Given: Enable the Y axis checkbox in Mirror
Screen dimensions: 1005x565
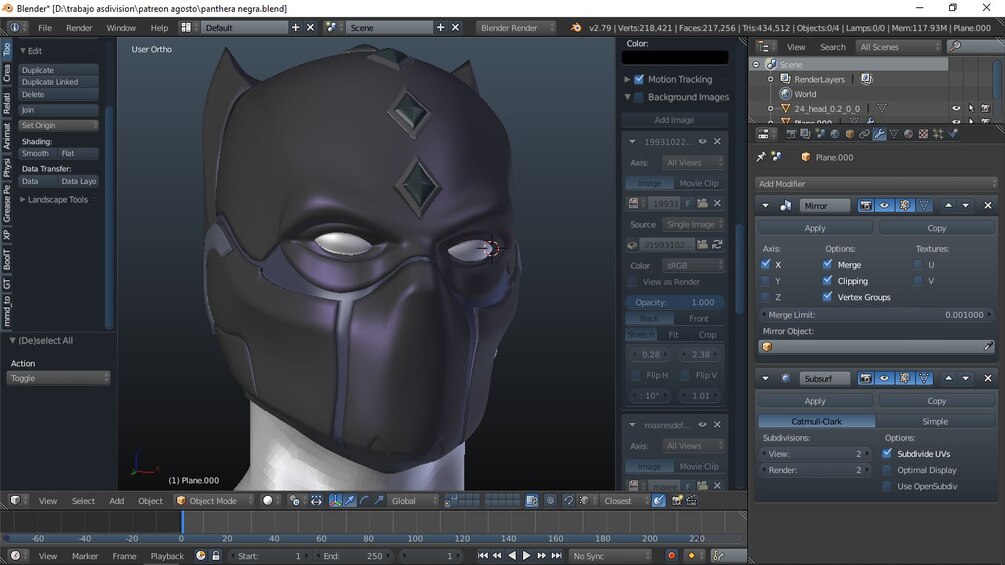Looking at the screenshot, I should [x=765, y=281].
